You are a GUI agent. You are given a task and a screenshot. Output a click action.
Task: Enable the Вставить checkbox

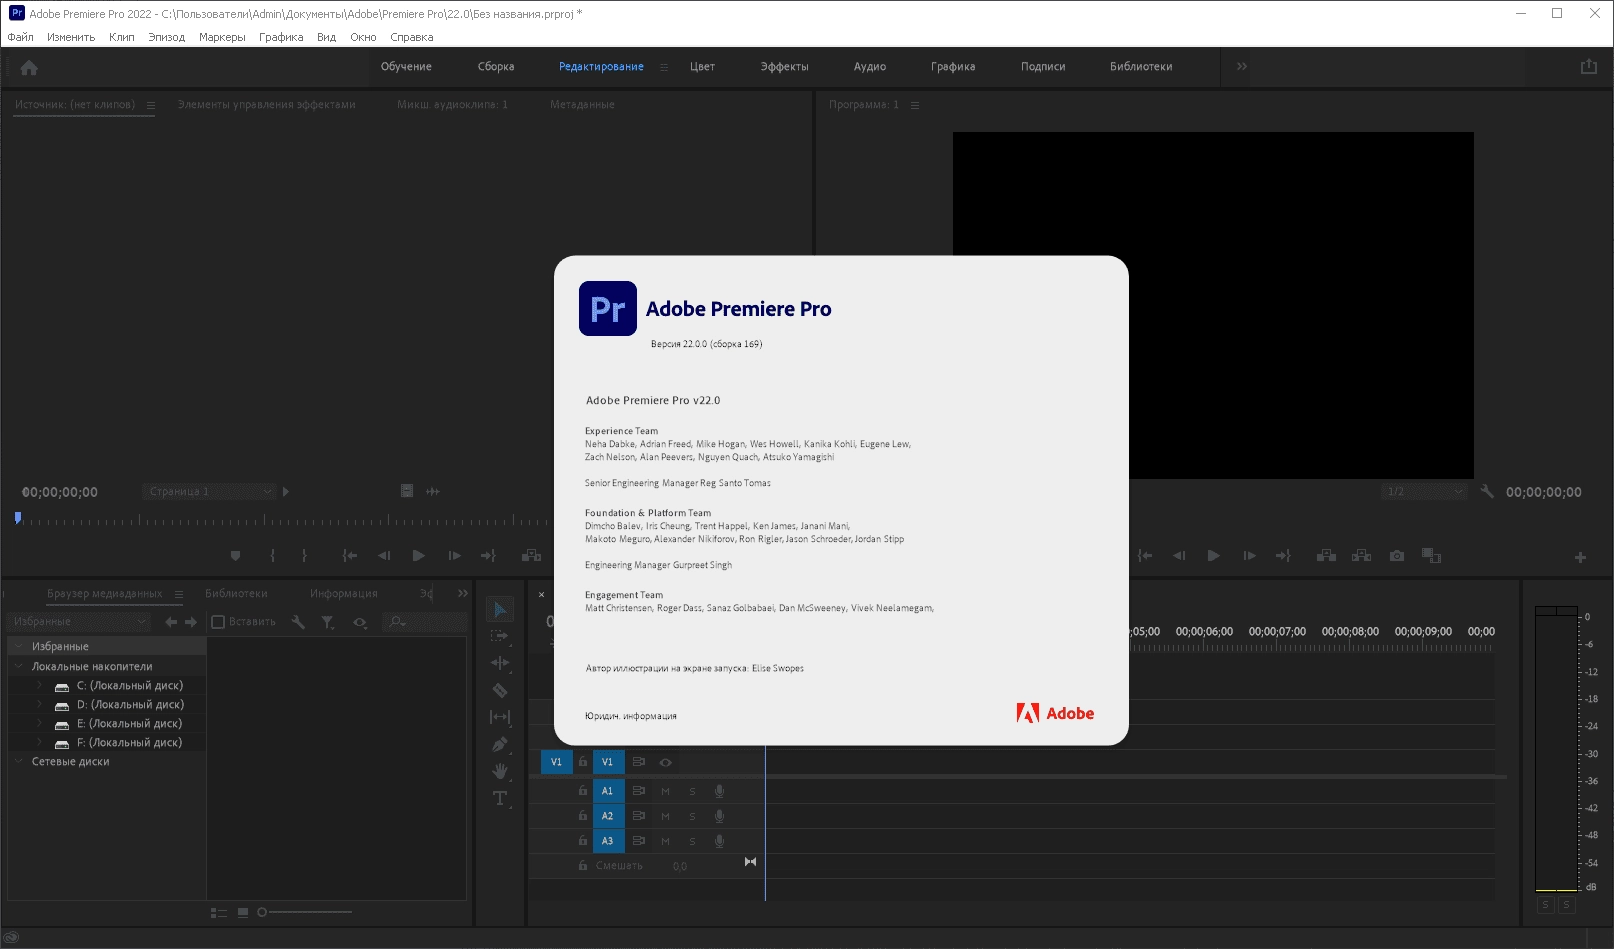pyautogui.click(x=218, y=622)
